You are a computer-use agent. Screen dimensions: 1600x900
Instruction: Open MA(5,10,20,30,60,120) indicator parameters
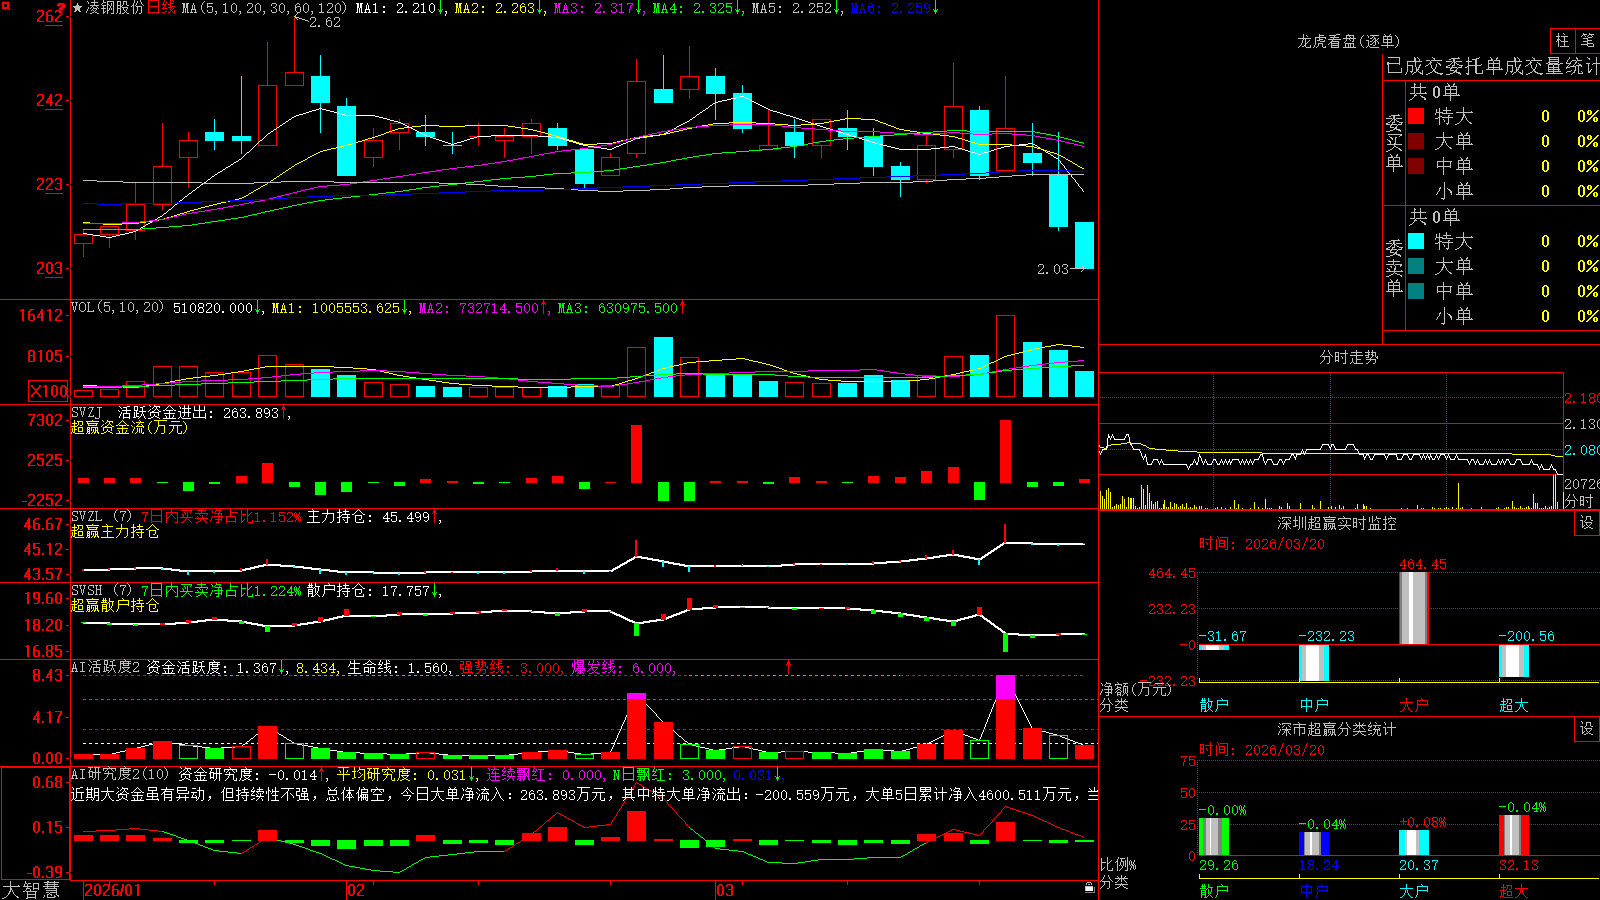coord(264,8)
